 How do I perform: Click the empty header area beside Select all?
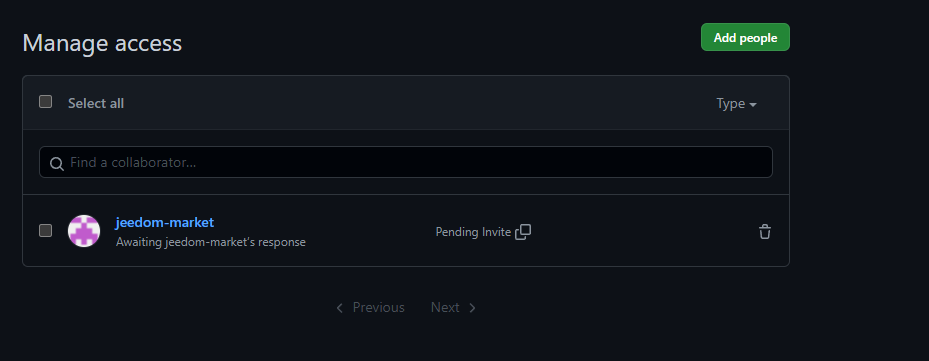coord(415,103)
